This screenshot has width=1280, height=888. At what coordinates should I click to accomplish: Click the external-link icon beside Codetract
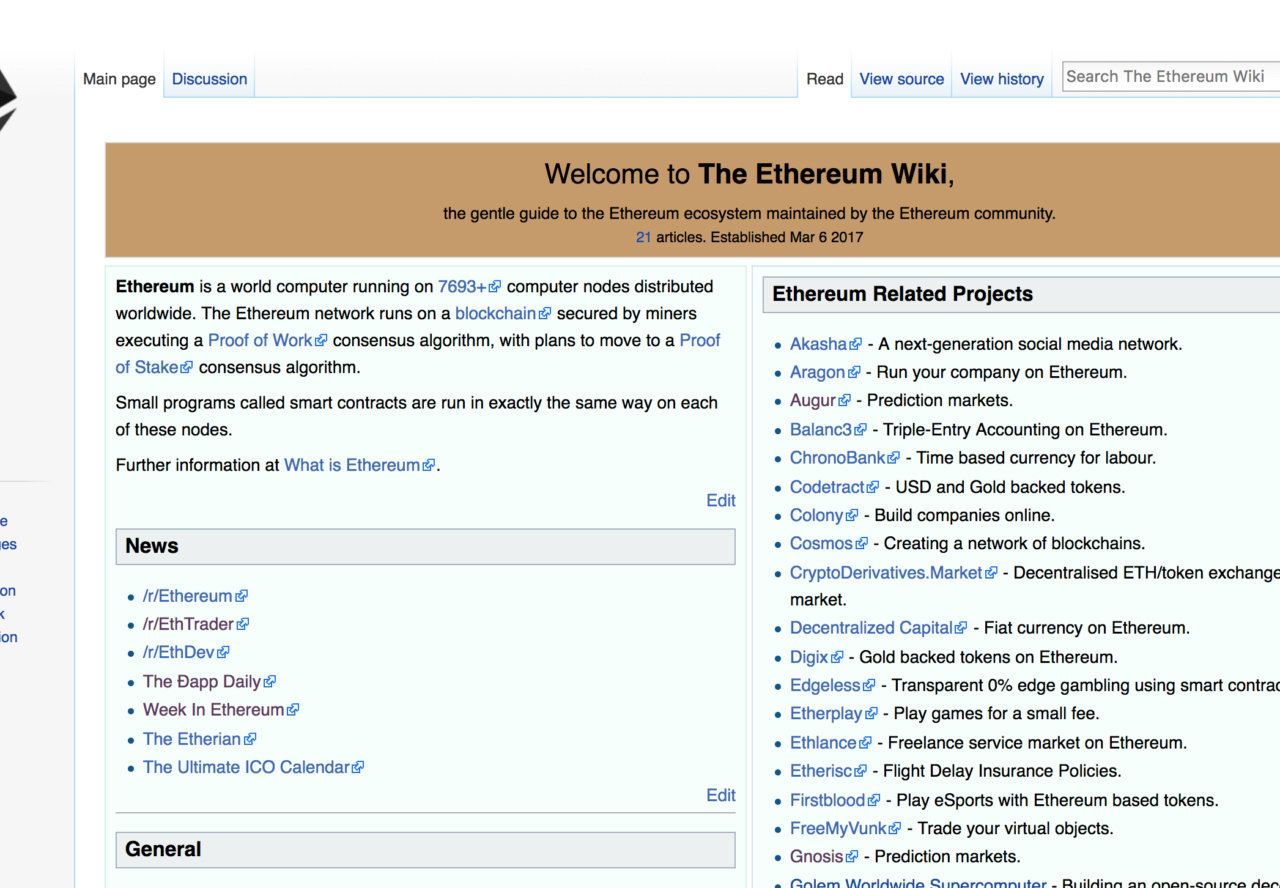[874, 488]
